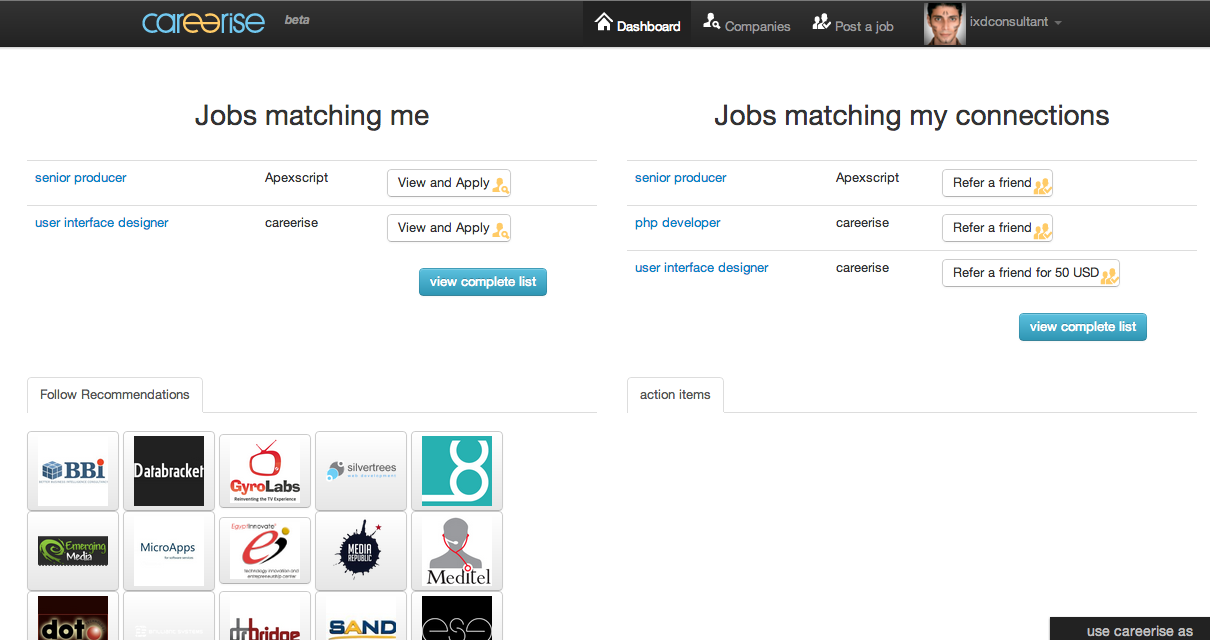Screen dimensions: 1210x640
Task: View complete list for connections' jobs
Action: [x=1082, y=327]
